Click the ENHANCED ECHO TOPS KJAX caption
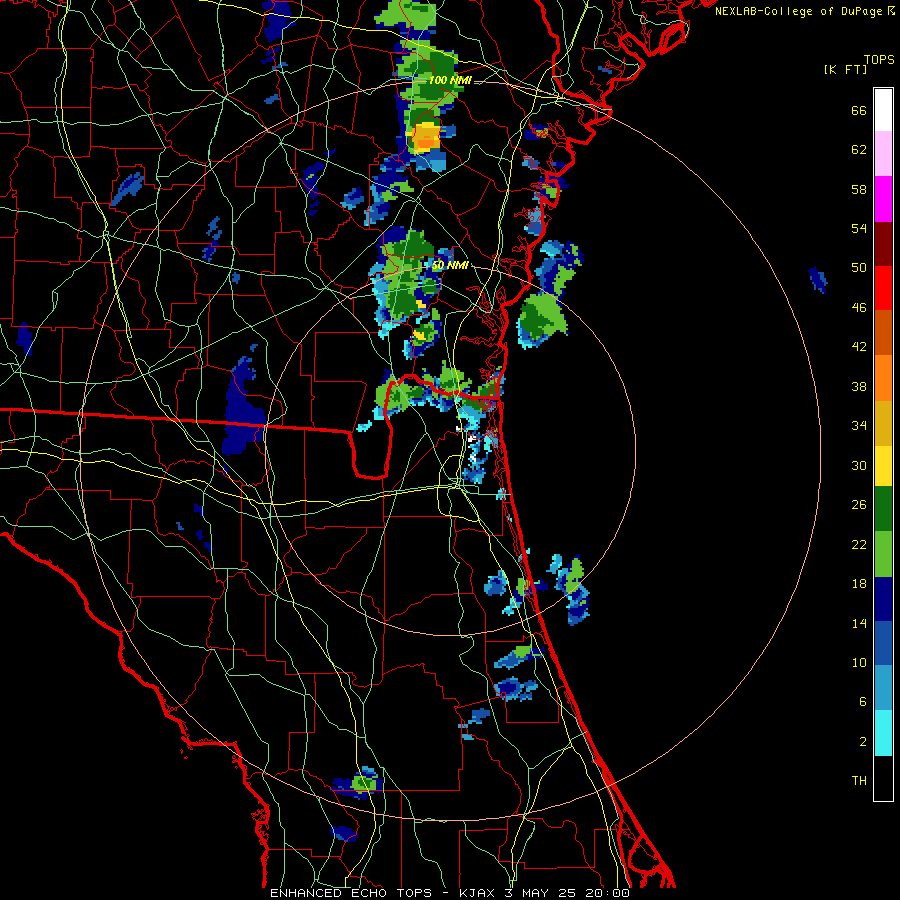This screenshot has width=900, height=900. click(450, 893)
